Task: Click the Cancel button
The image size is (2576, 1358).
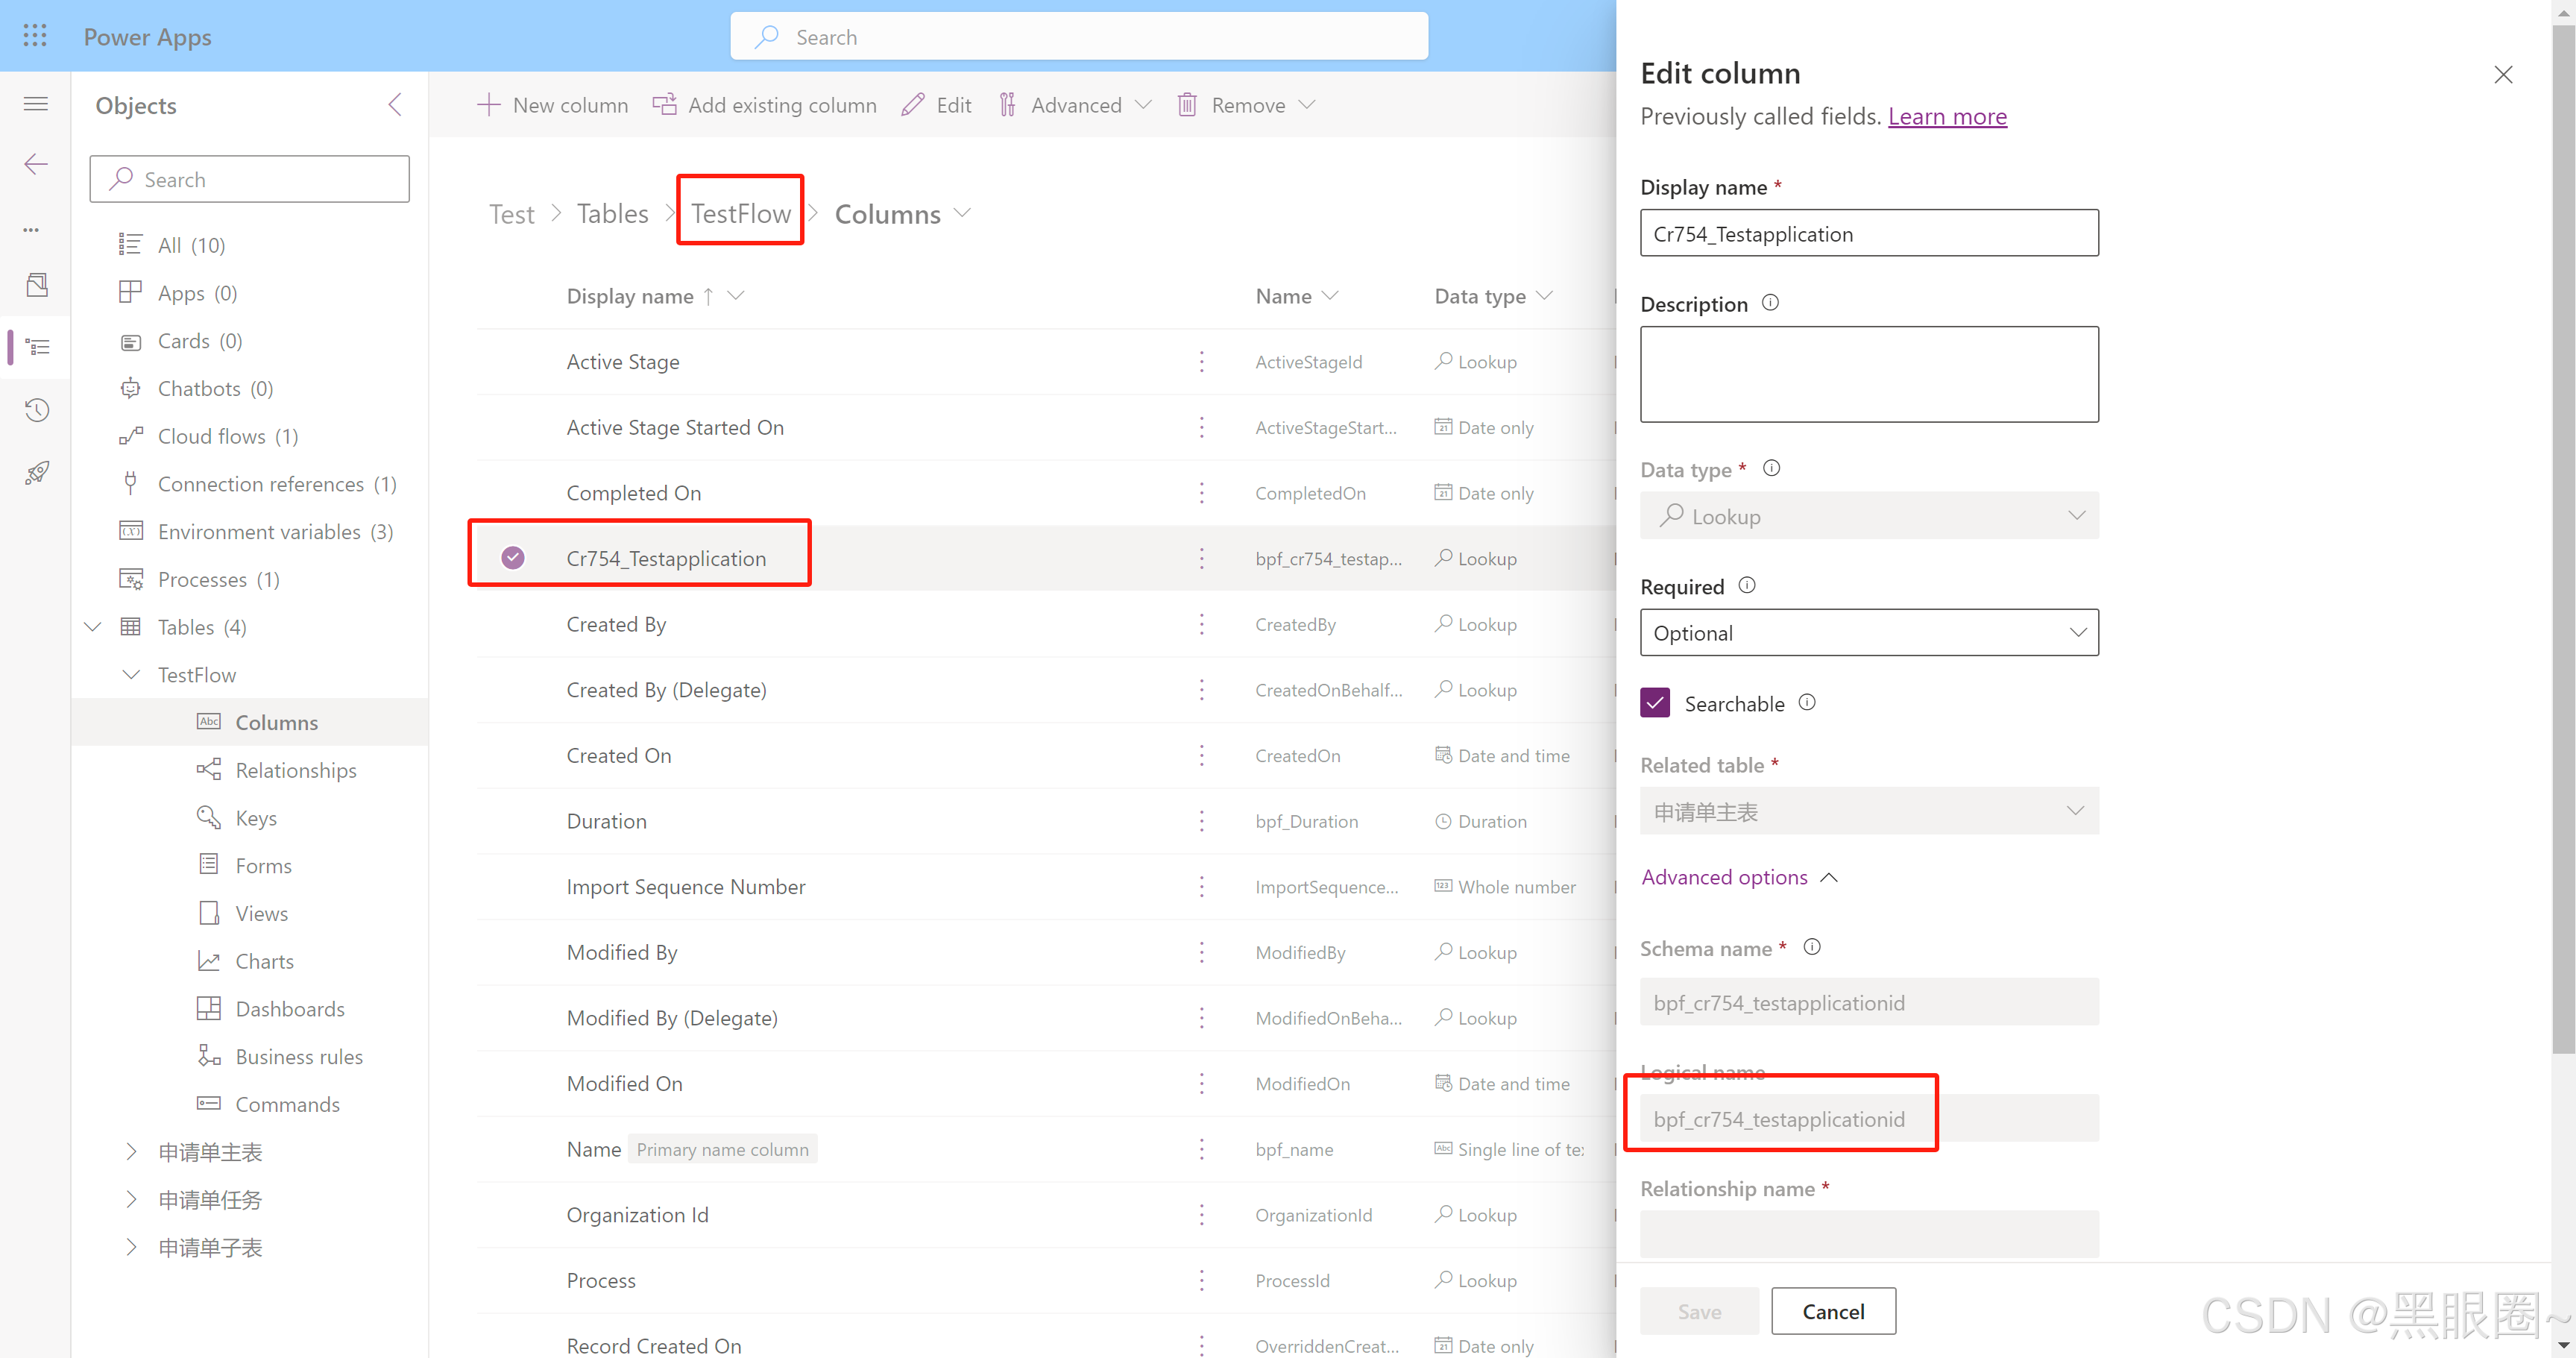Action: pos(1832,1311)
